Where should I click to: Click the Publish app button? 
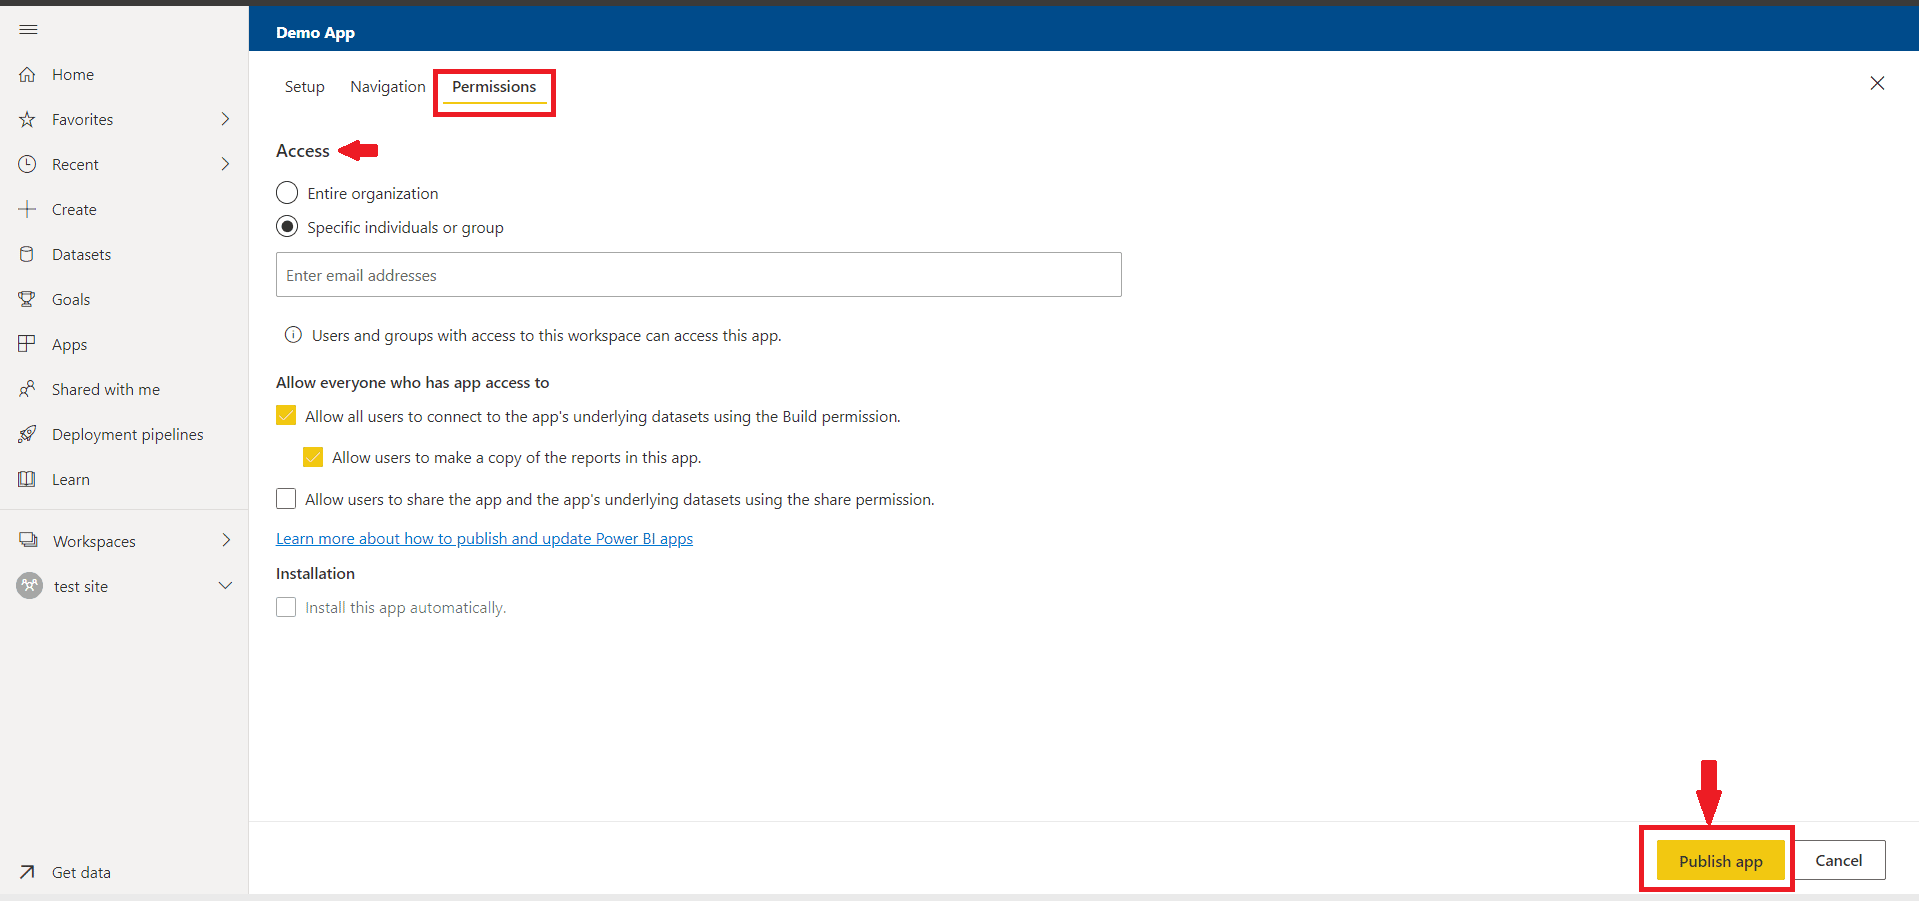tap(1719, 861)
